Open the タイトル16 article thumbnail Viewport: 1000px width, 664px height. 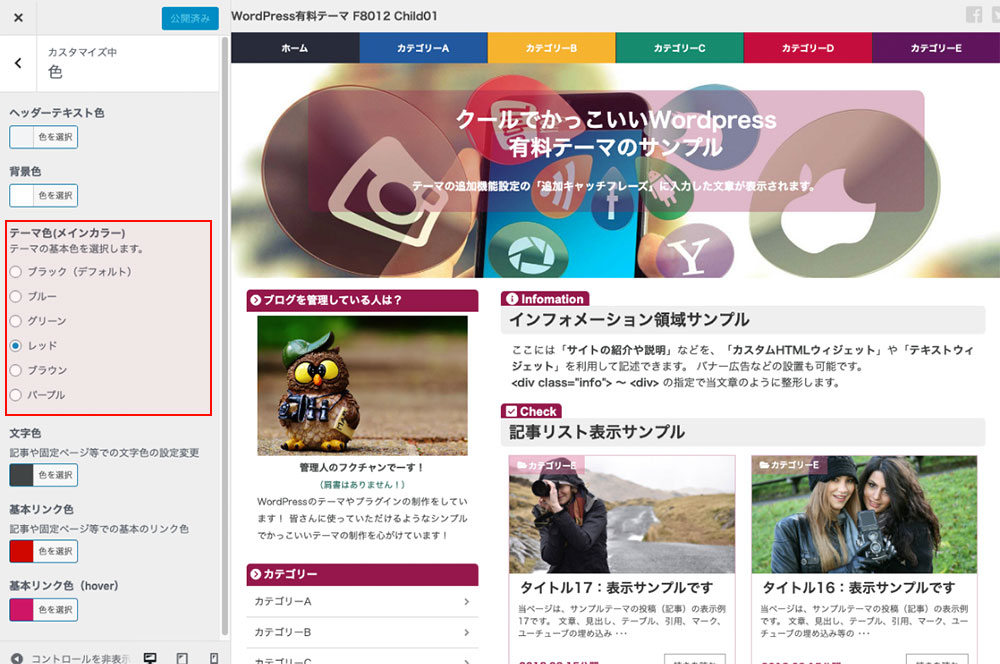tap(864, 514)
